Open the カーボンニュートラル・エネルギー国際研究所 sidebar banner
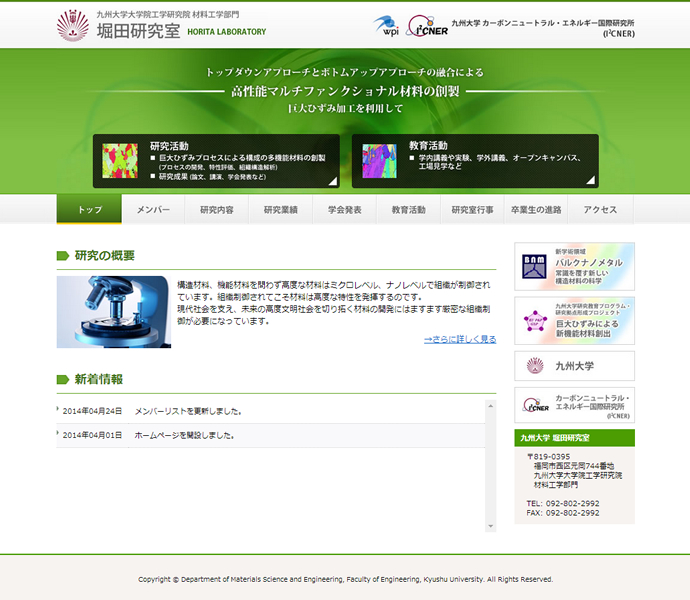This screenshot has width=690, height=600. coord(574,405)
